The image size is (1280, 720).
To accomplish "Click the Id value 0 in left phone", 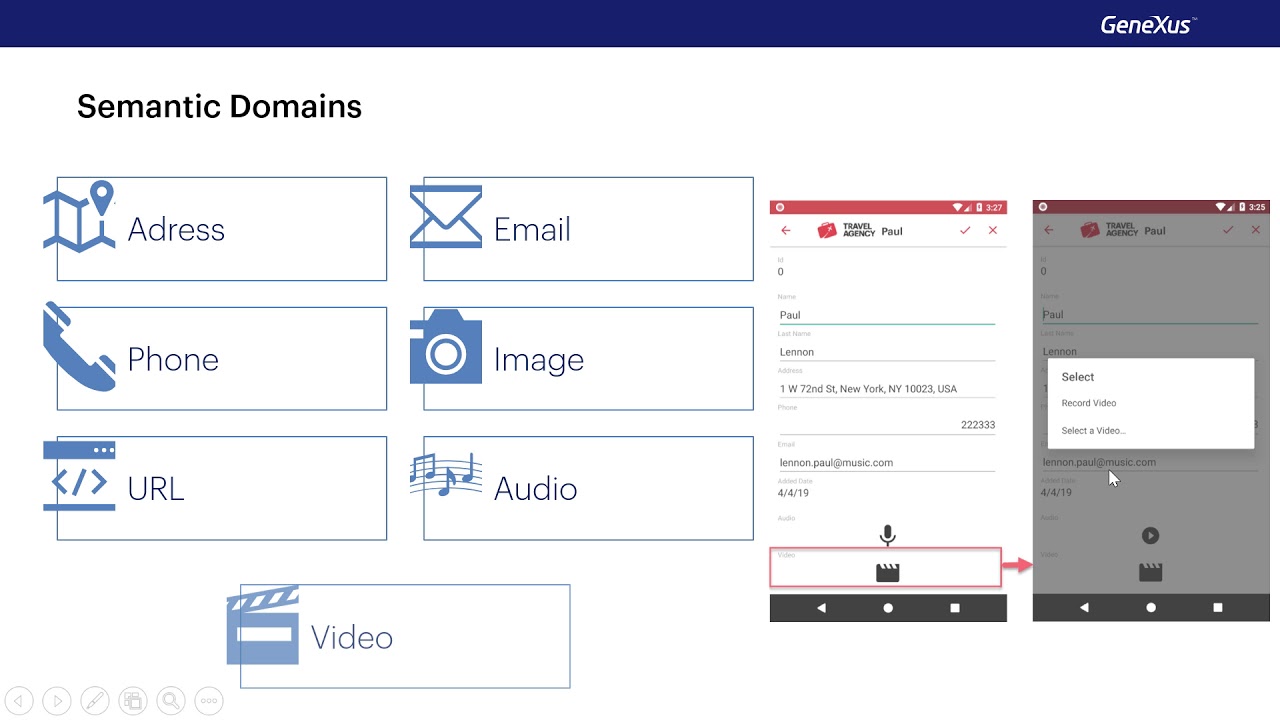I will (781, 272).
